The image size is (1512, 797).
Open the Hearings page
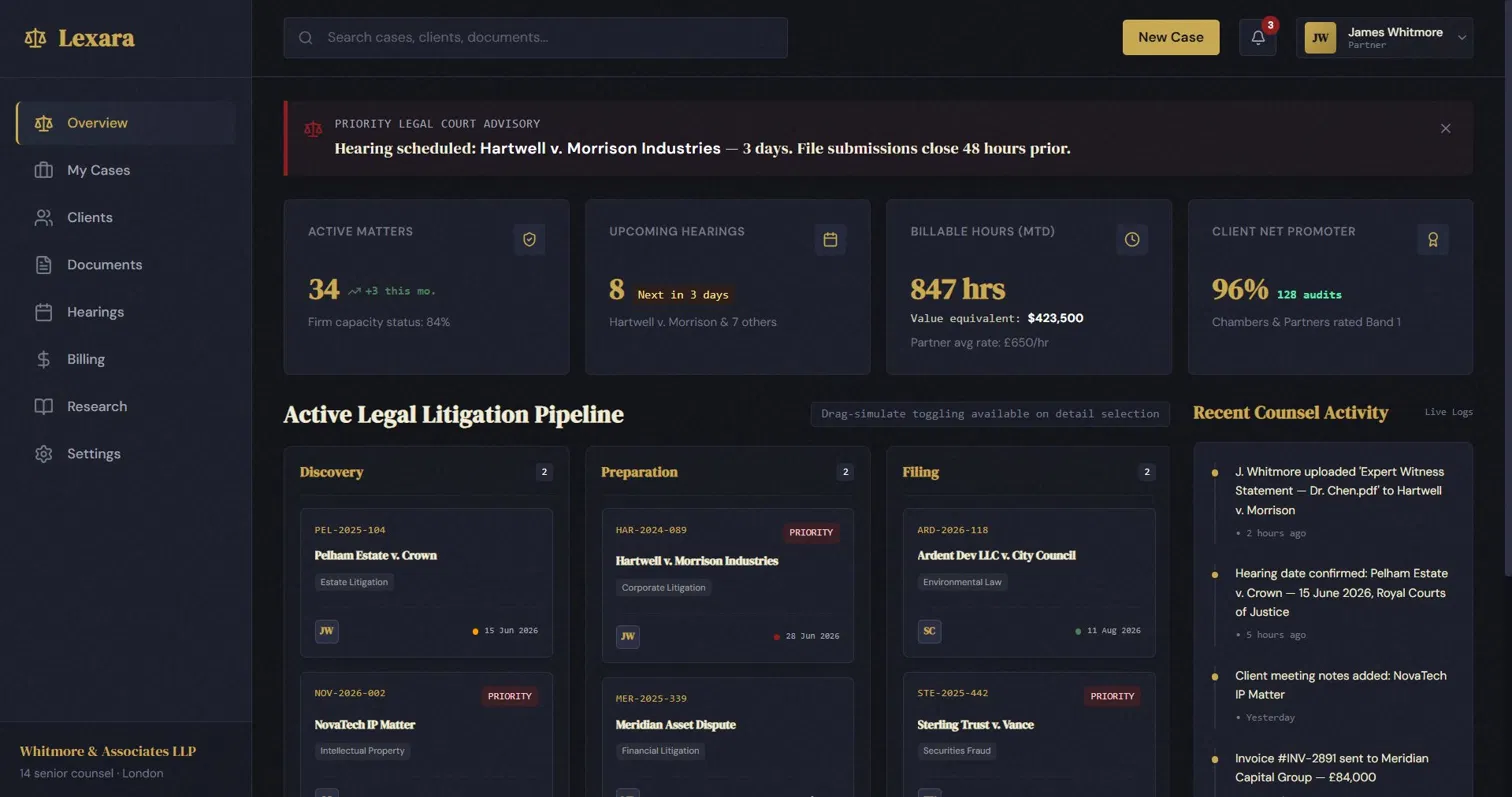tap(126, 312)
